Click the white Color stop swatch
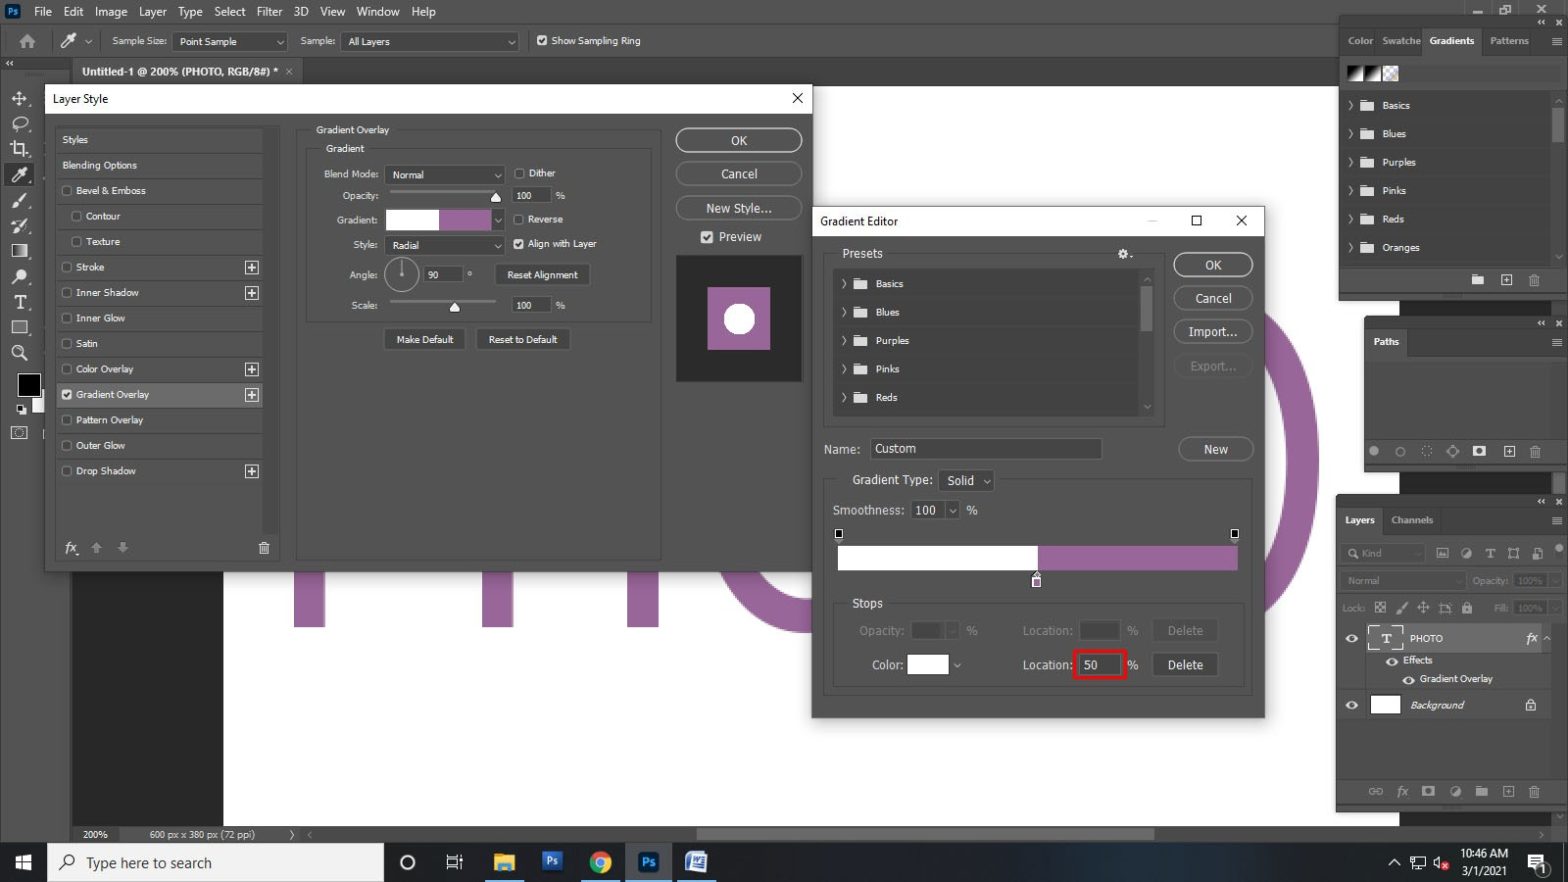 (927, 665)
